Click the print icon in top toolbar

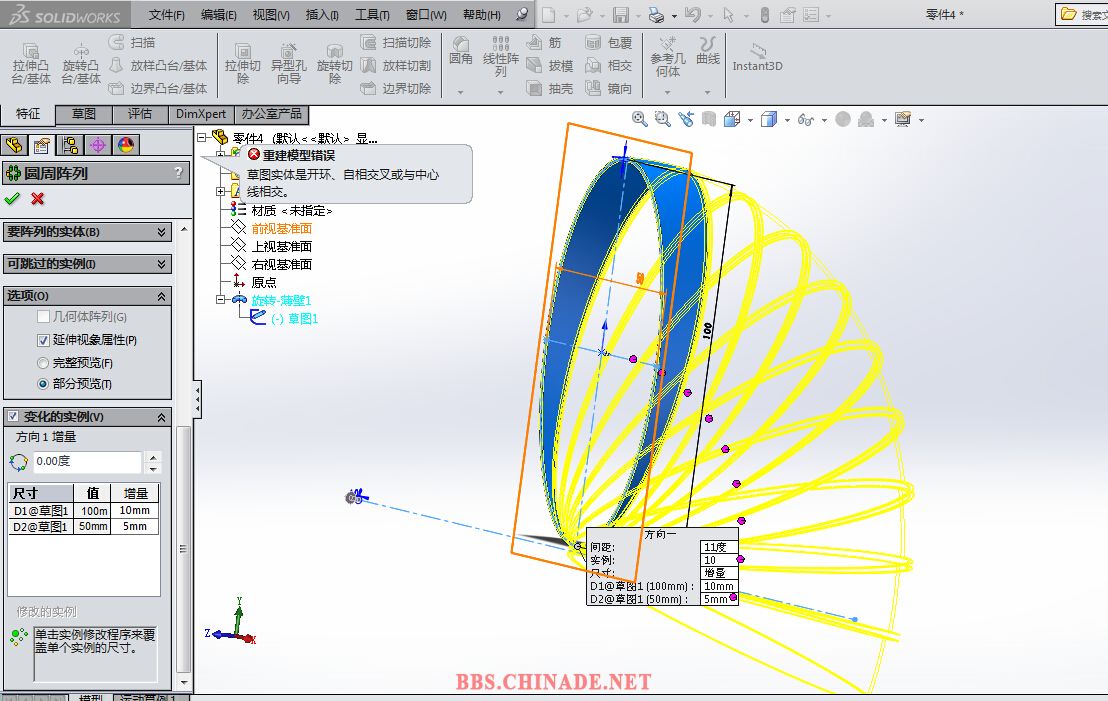(x=655, y=15)
